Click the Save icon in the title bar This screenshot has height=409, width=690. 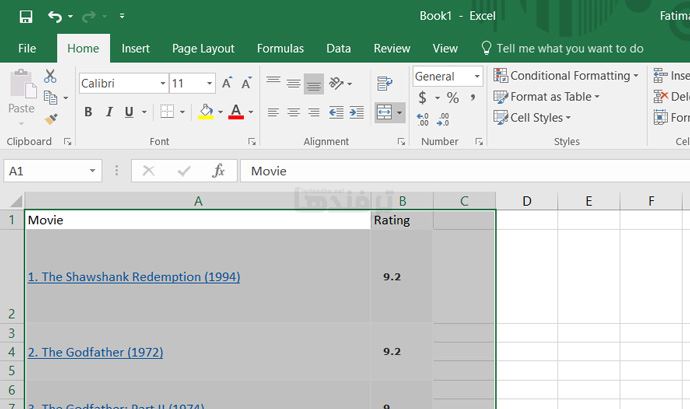point(26,17)
